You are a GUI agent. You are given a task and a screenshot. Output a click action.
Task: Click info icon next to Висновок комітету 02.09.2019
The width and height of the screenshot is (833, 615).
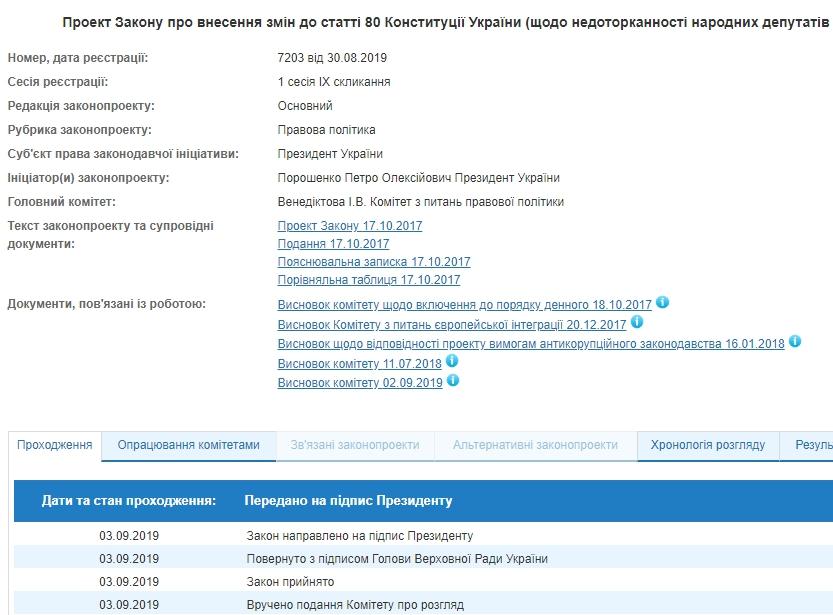click(x=453, y=381)
